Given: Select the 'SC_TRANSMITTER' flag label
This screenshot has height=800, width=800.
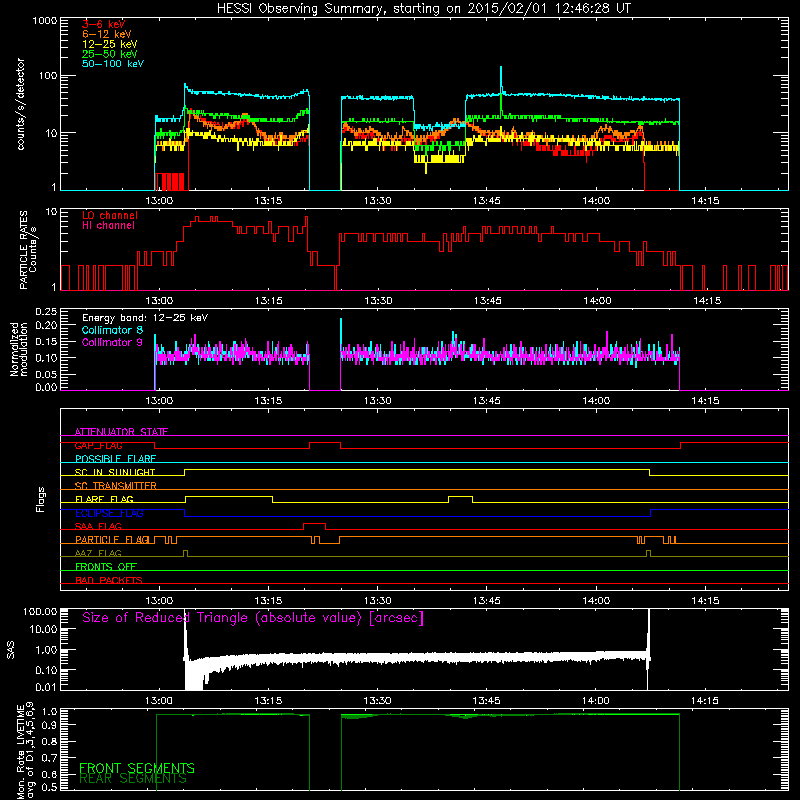Looking at the screenshot, I should (x=115, y=485).
